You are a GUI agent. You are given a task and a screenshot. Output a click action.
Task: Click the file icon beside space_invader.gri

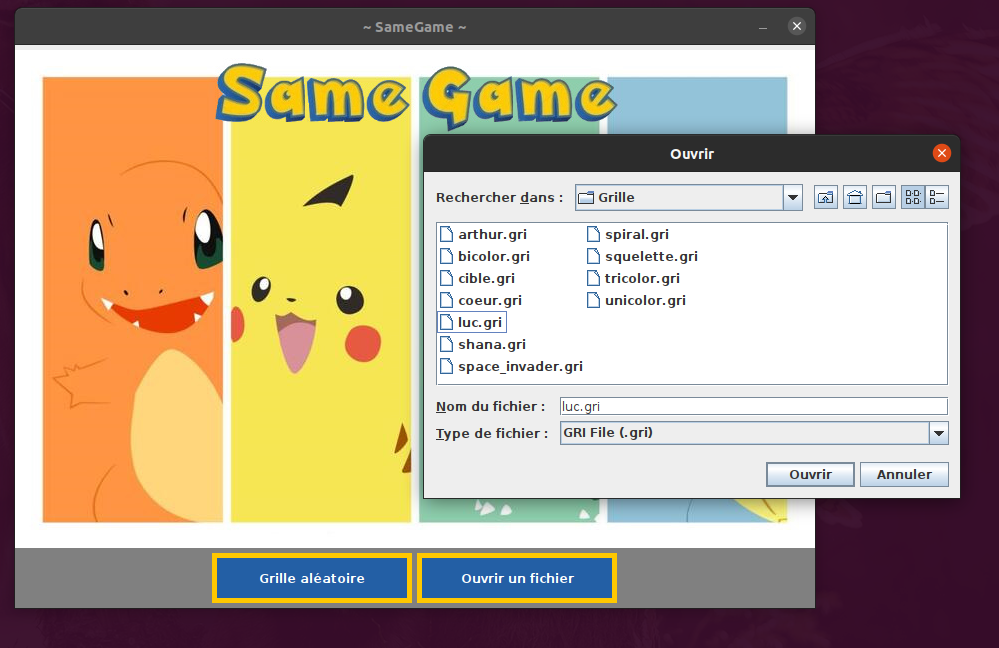(x=448, y=366)
